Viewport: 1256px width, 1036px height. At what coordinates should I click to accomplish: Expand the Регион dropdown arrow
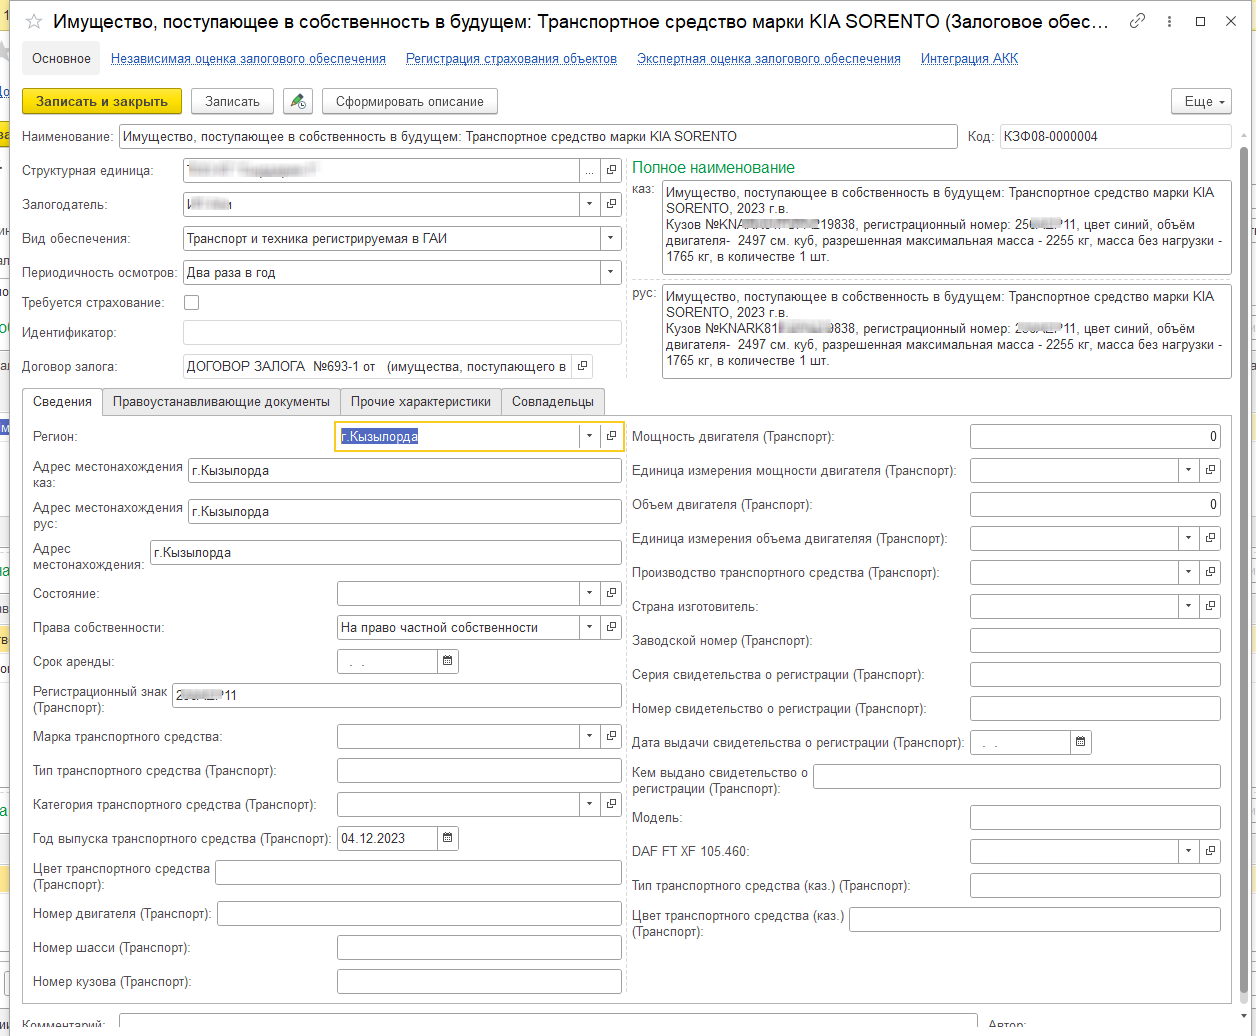click(x=589, y=436)
